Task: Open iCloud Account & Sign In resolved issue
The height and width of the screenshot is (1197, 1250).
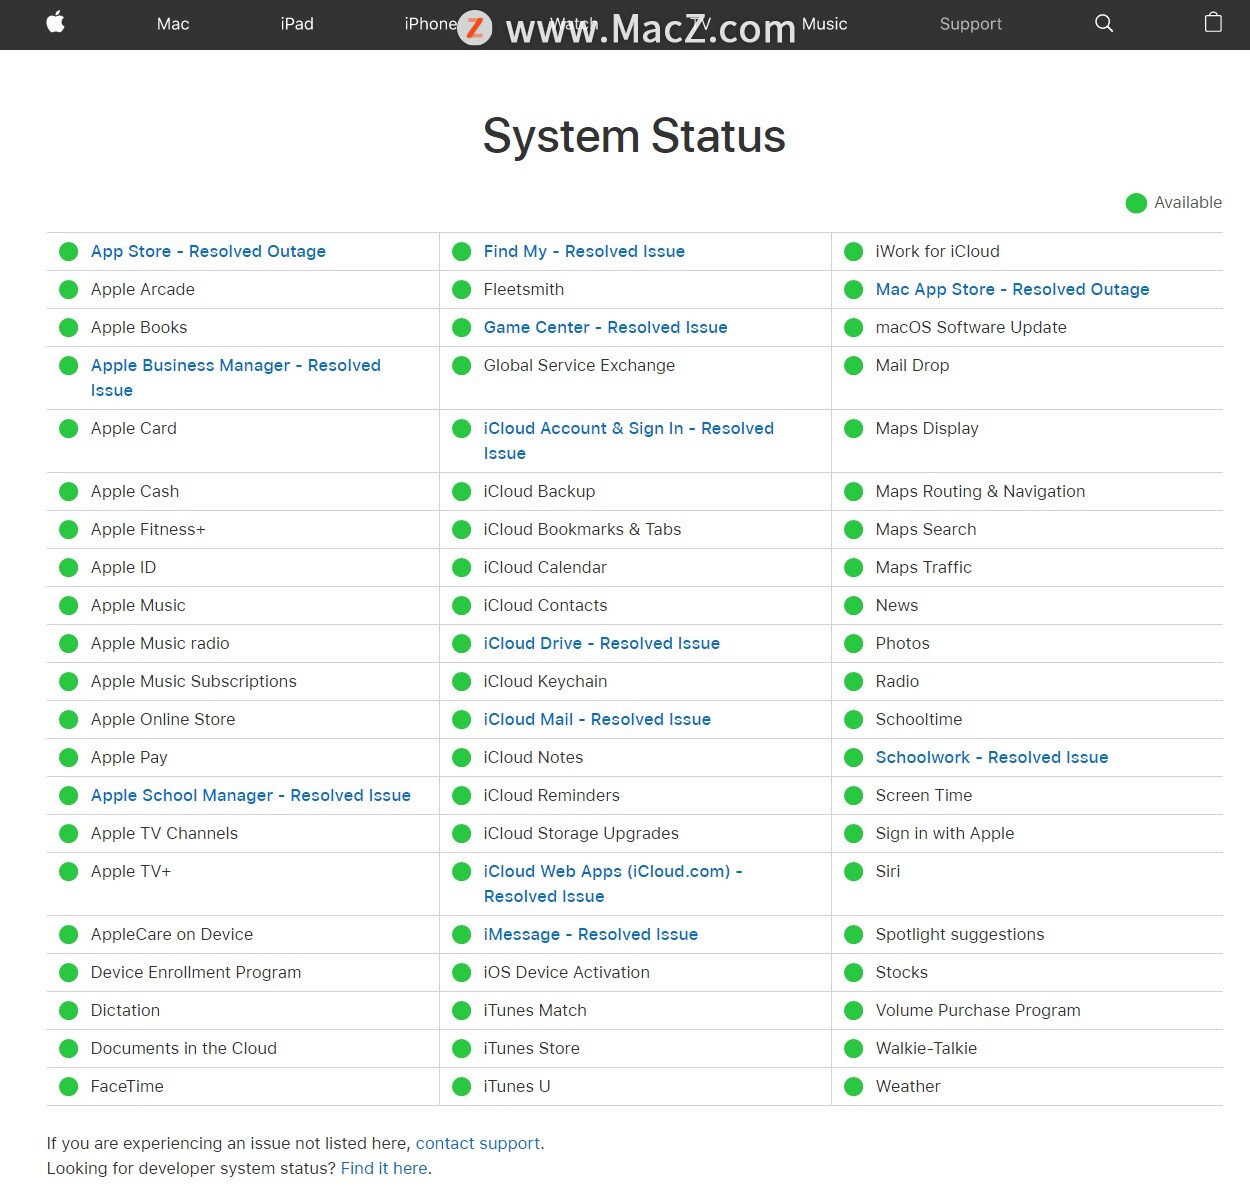Action: (x=628, y=441)
